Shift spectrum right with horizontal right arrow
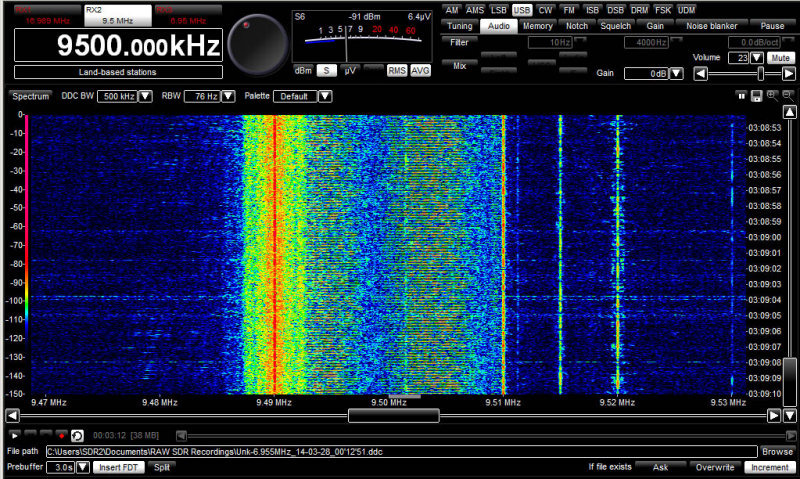 coord(773,416)
